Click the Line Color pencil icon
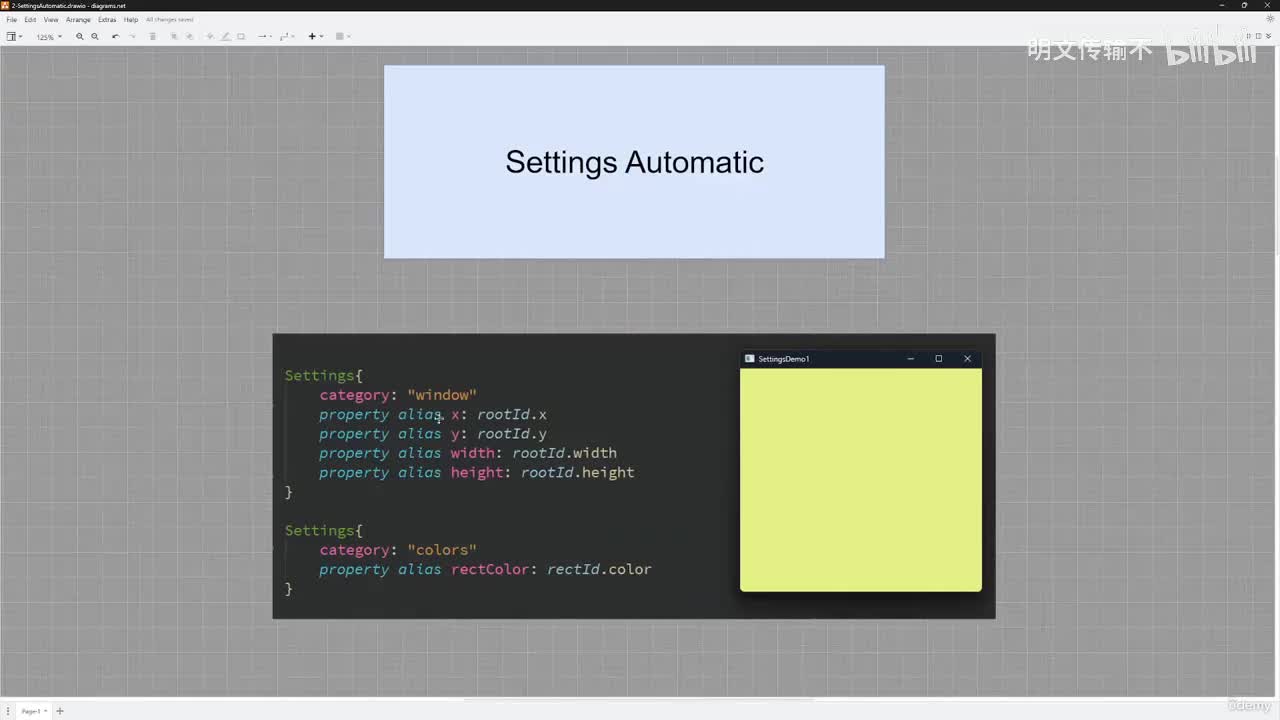The image size is (1280, 720). click(x=225, y=37)
